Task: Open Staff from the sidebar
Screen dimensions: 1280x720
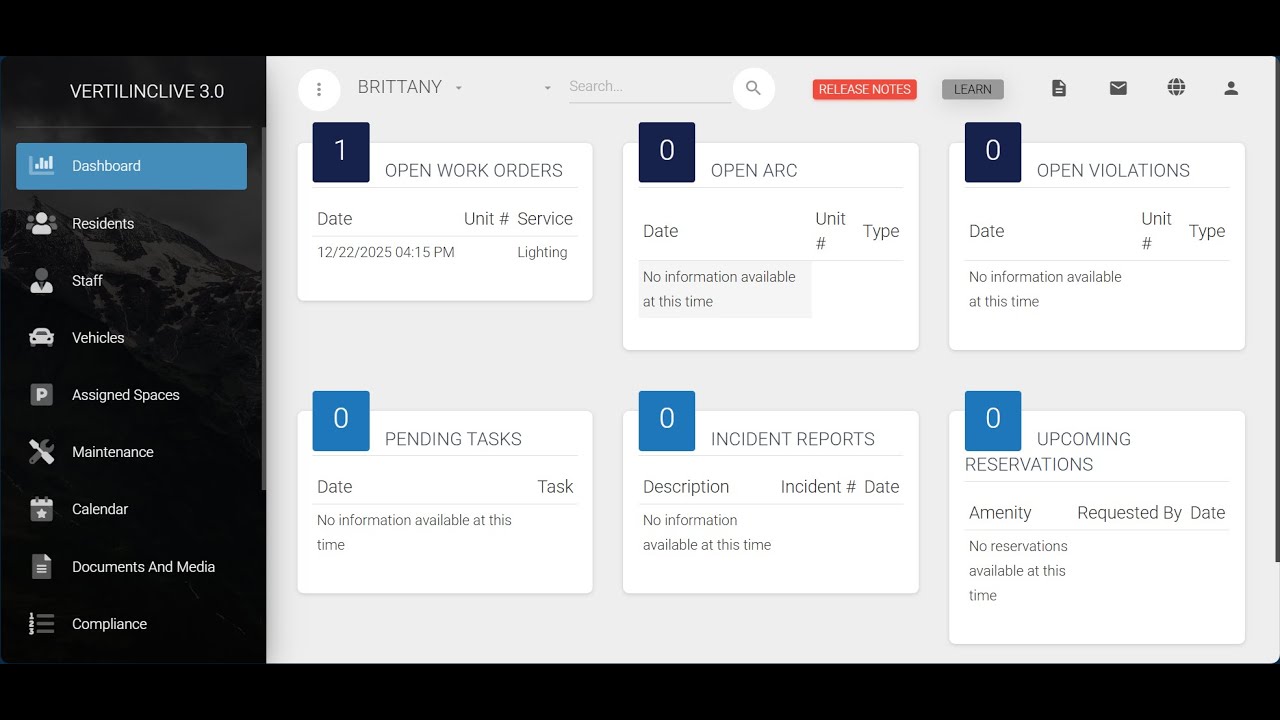Action: coord(131,280)
